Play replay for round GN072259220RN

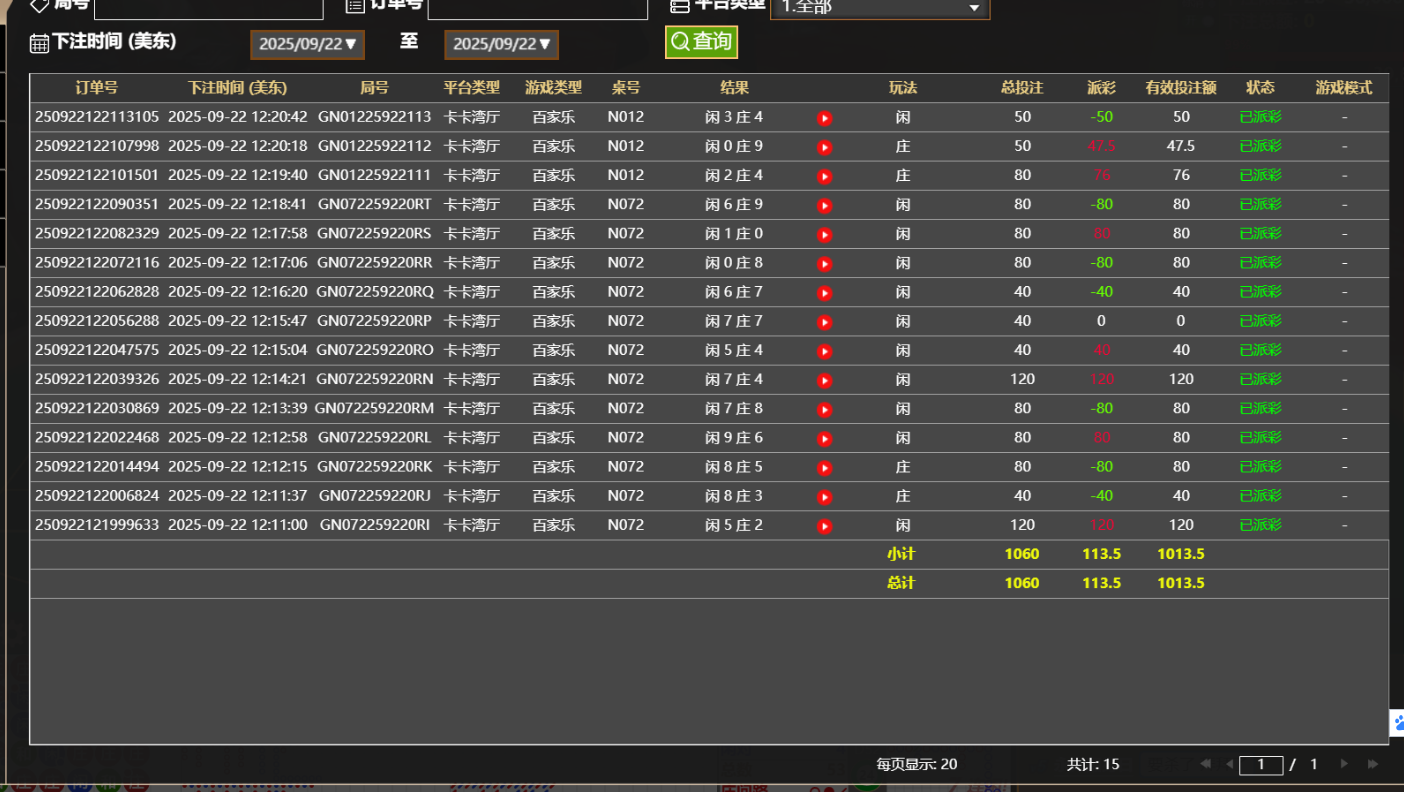[824, 380]
